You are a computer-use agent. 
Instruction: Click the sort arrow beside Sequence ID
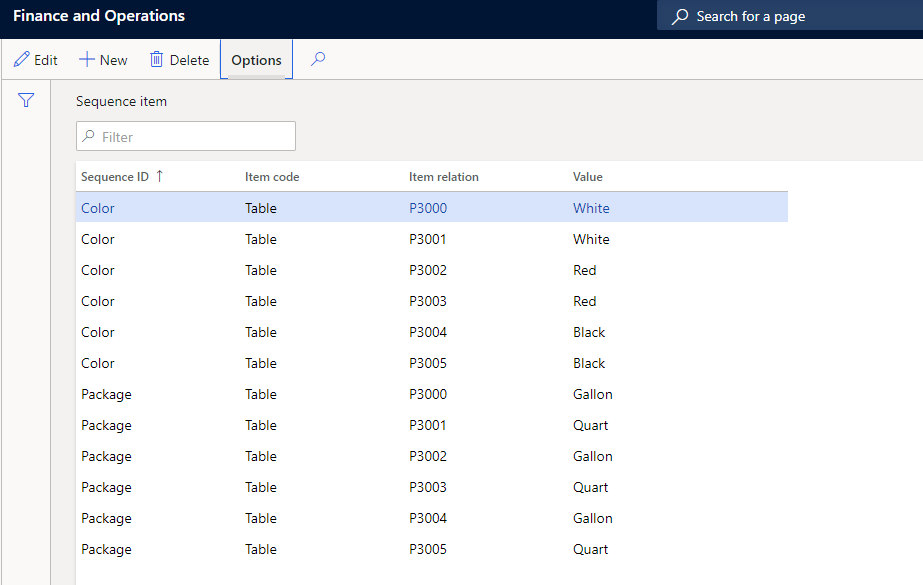pyautogui.click(x=160, y=176)
